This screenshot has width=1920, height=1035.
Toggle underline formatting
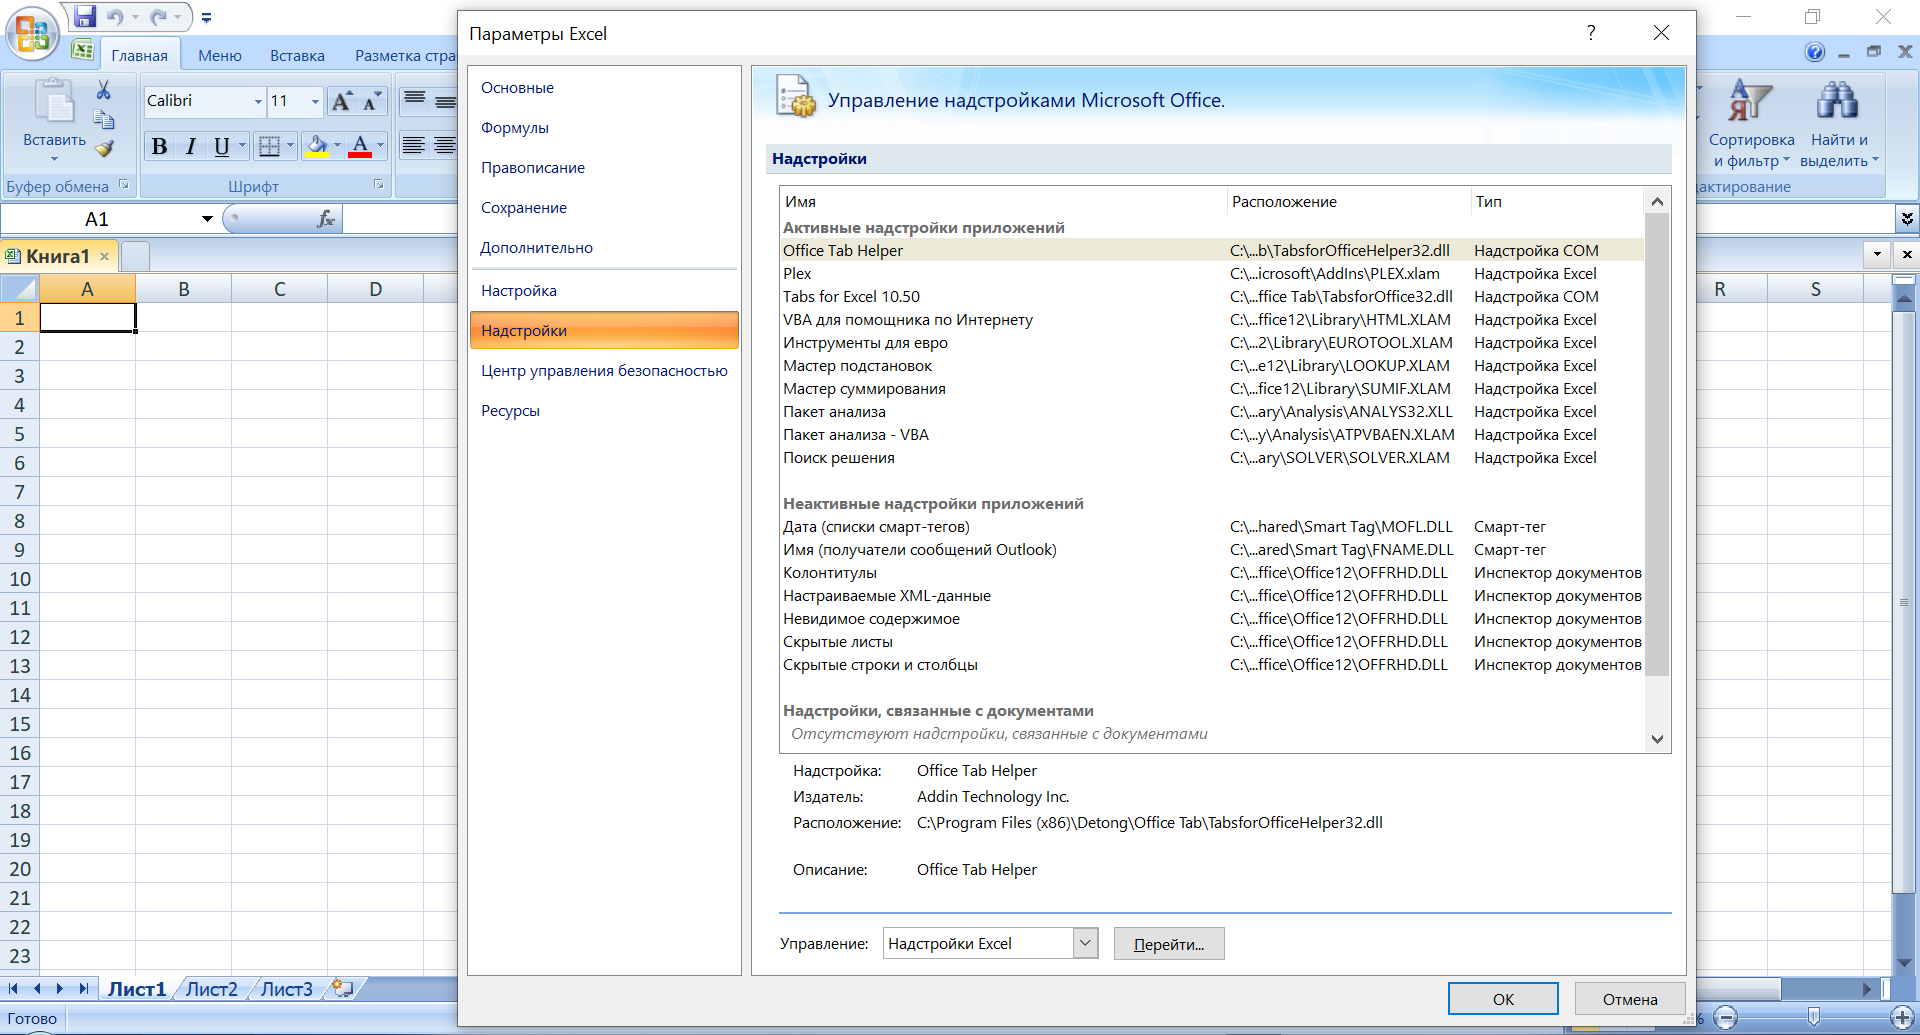coord(221,147)
